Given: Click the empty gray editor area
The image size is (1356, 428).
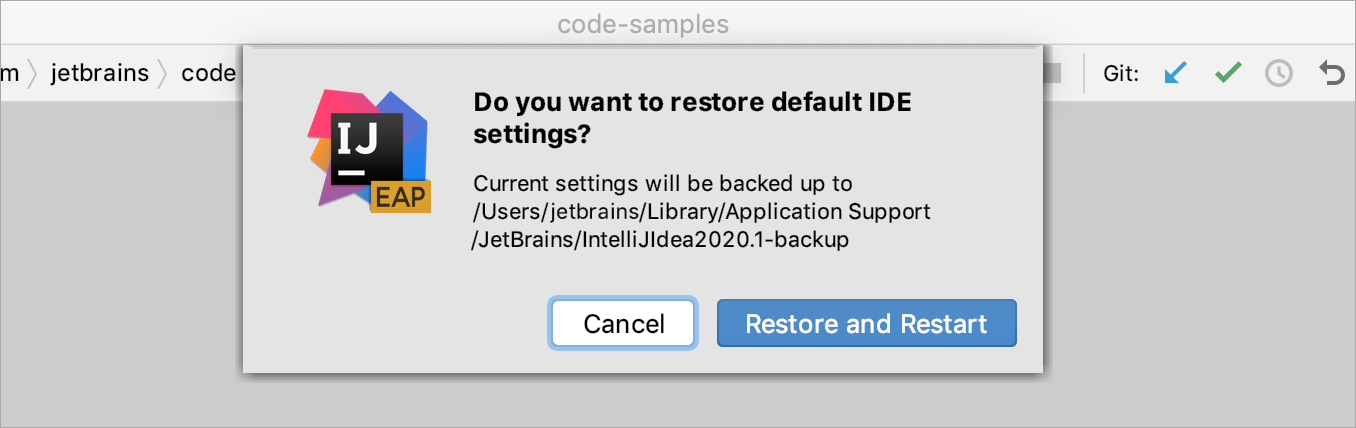Looking at the screenshot, I should 1198,260.
